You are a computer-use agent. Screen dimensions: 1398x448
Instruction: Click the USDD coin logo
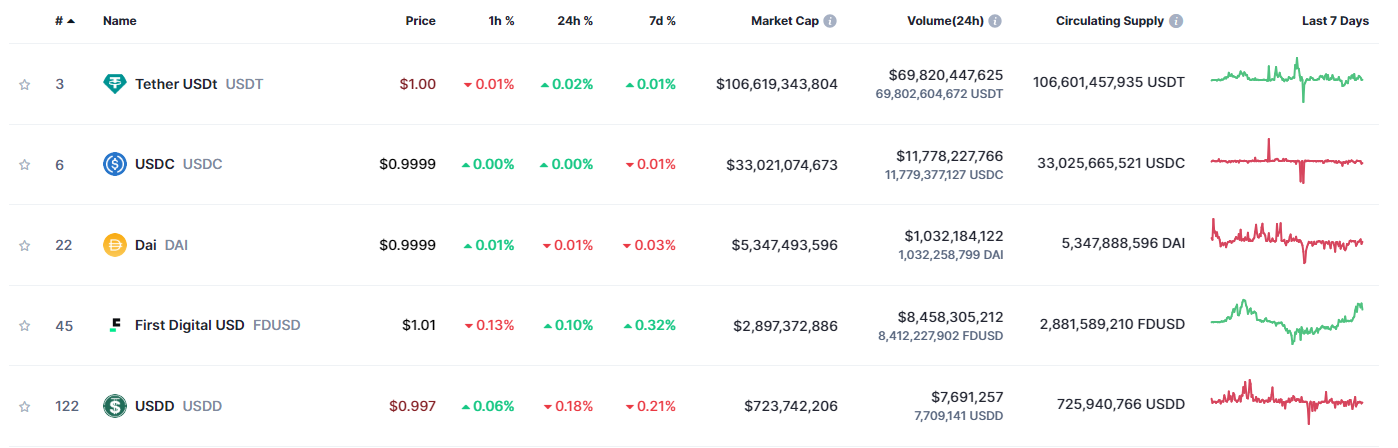pyautogui.click(x=115, y=406)
